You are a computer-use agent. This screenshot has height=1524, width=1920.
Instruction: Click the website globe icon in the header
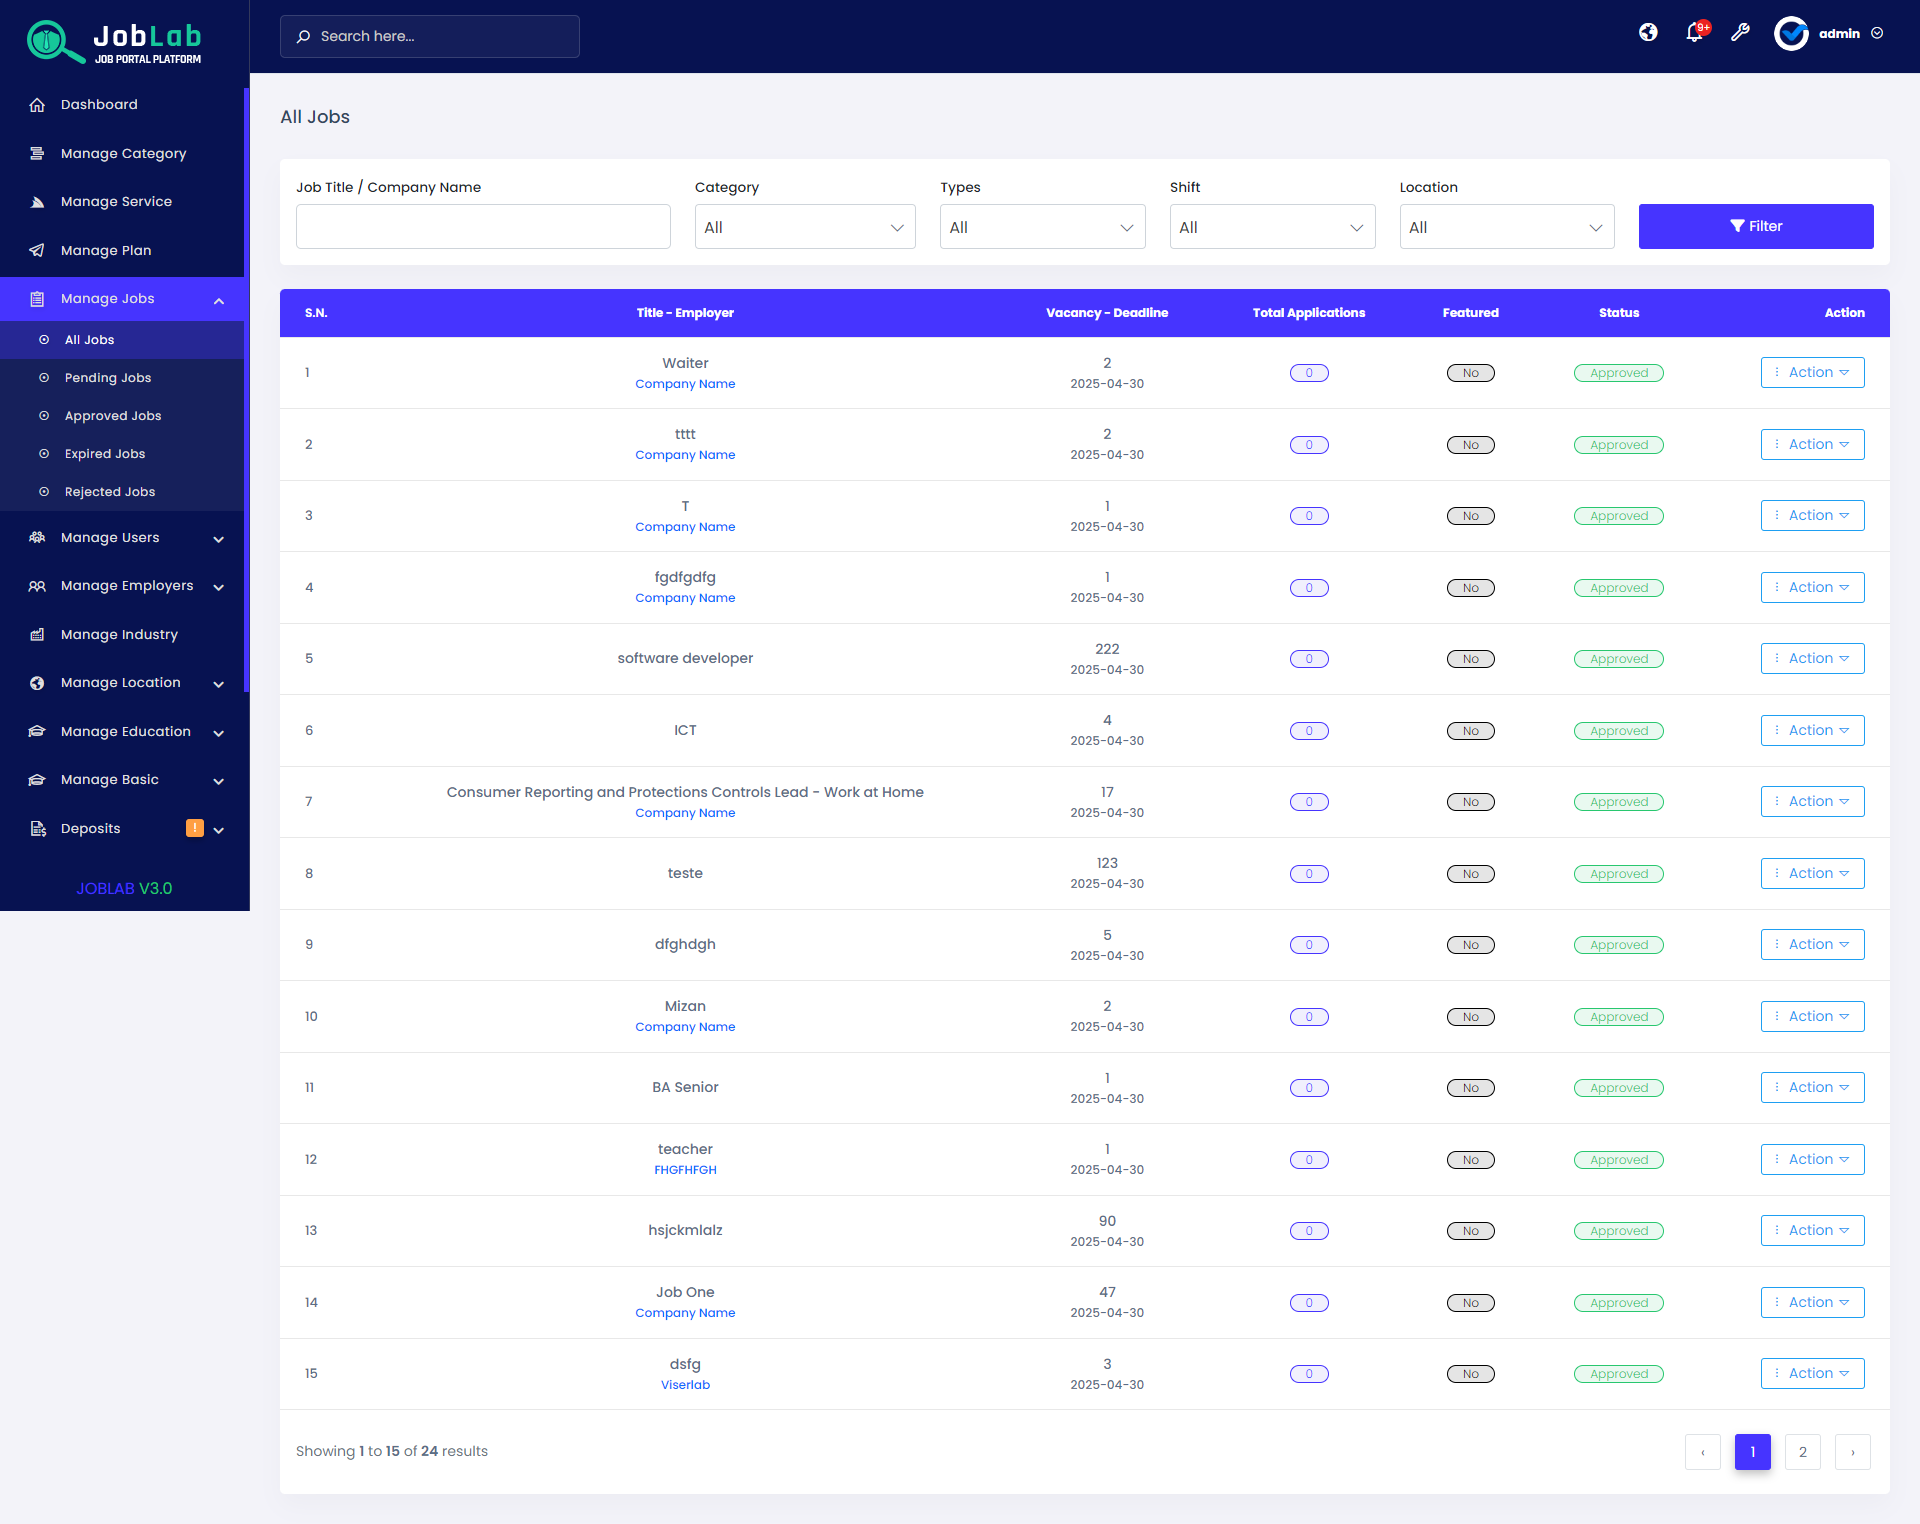pos(1648,32)
